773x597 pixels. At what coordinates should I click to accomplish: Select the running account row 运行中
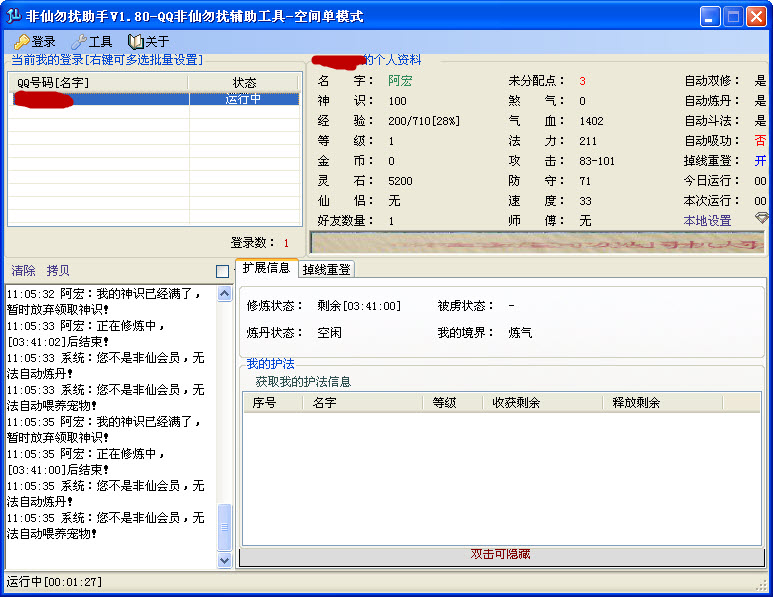154,99
